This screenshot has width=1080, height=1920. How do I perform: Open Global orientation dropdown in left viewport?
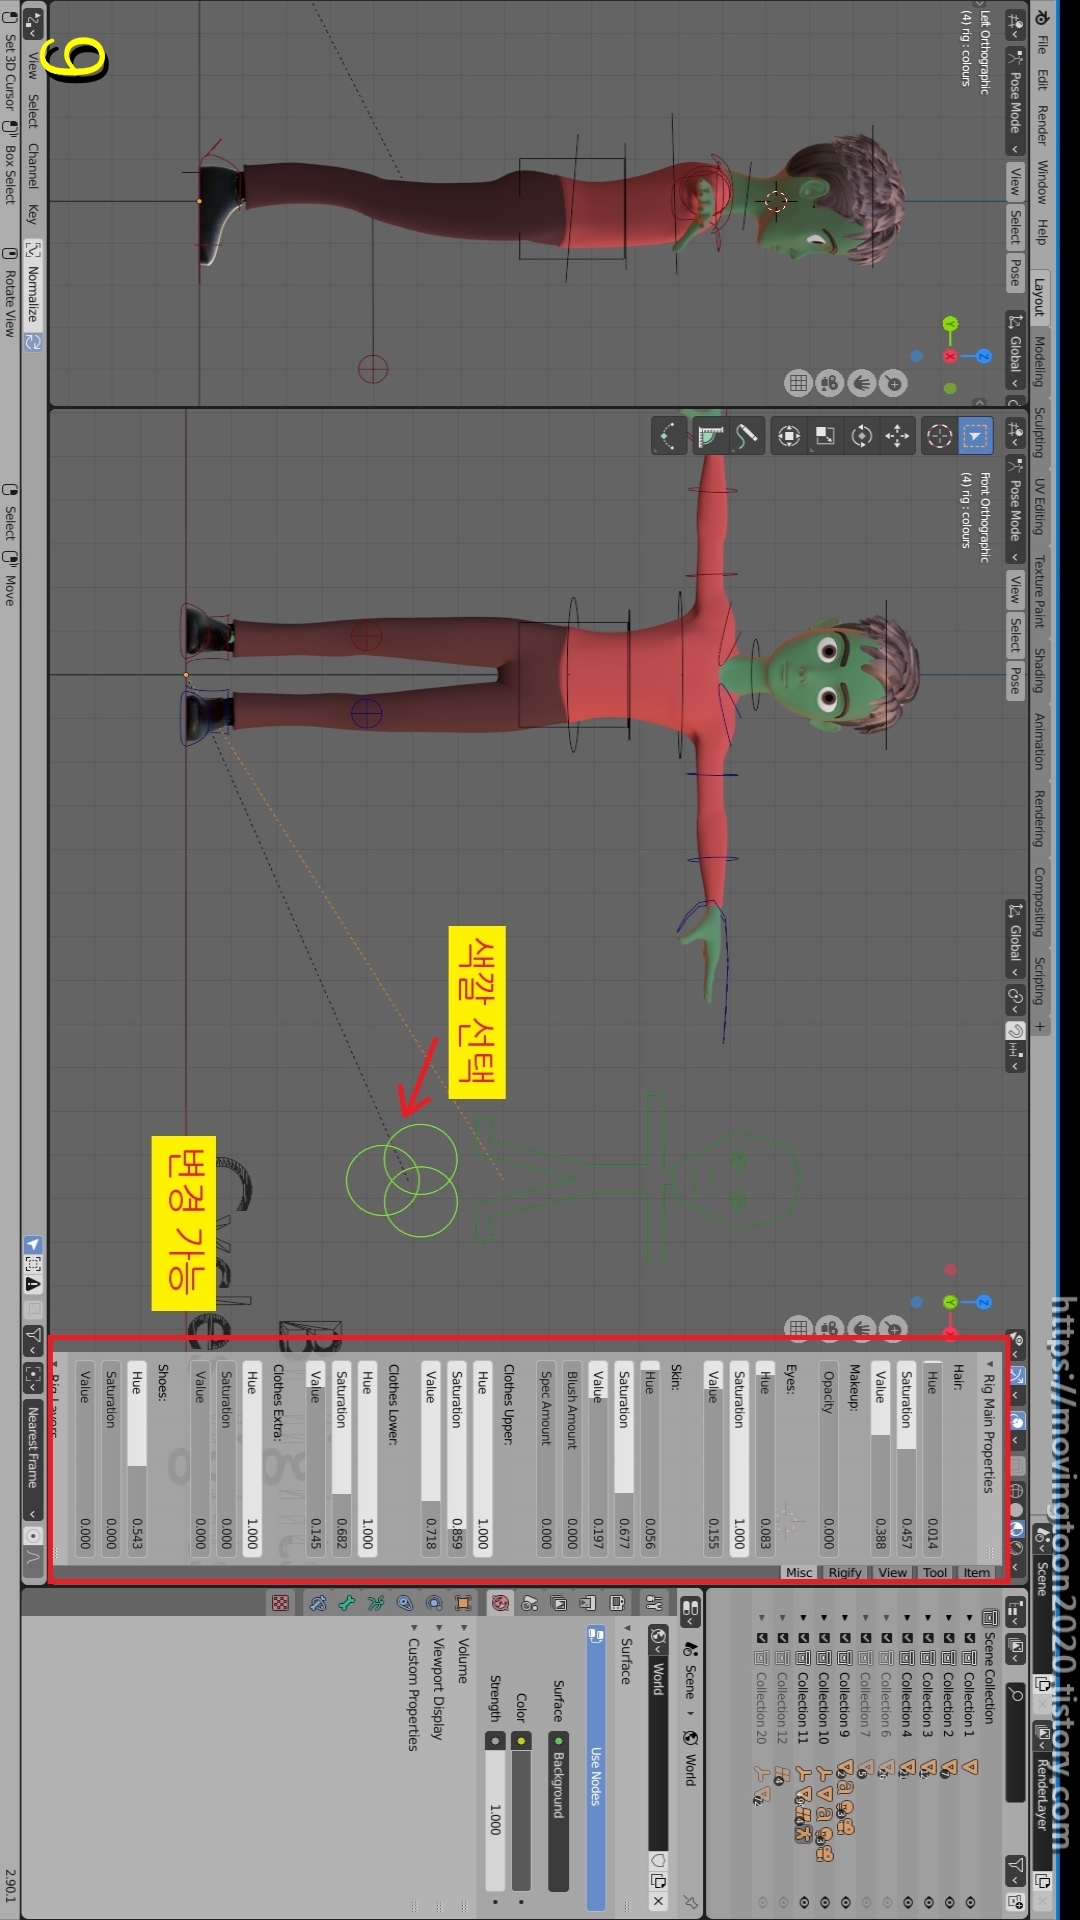click(1015, 350)
